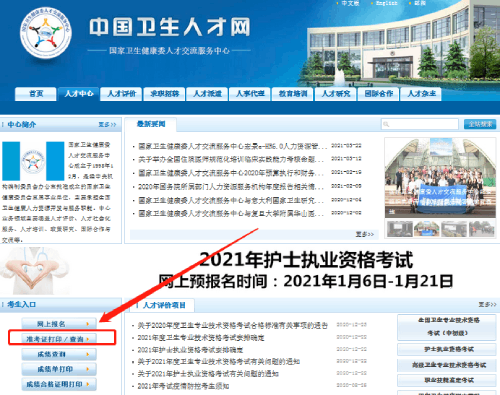
Task: Open news about 复旦大学附属华山医院
Action: (231, 213)
